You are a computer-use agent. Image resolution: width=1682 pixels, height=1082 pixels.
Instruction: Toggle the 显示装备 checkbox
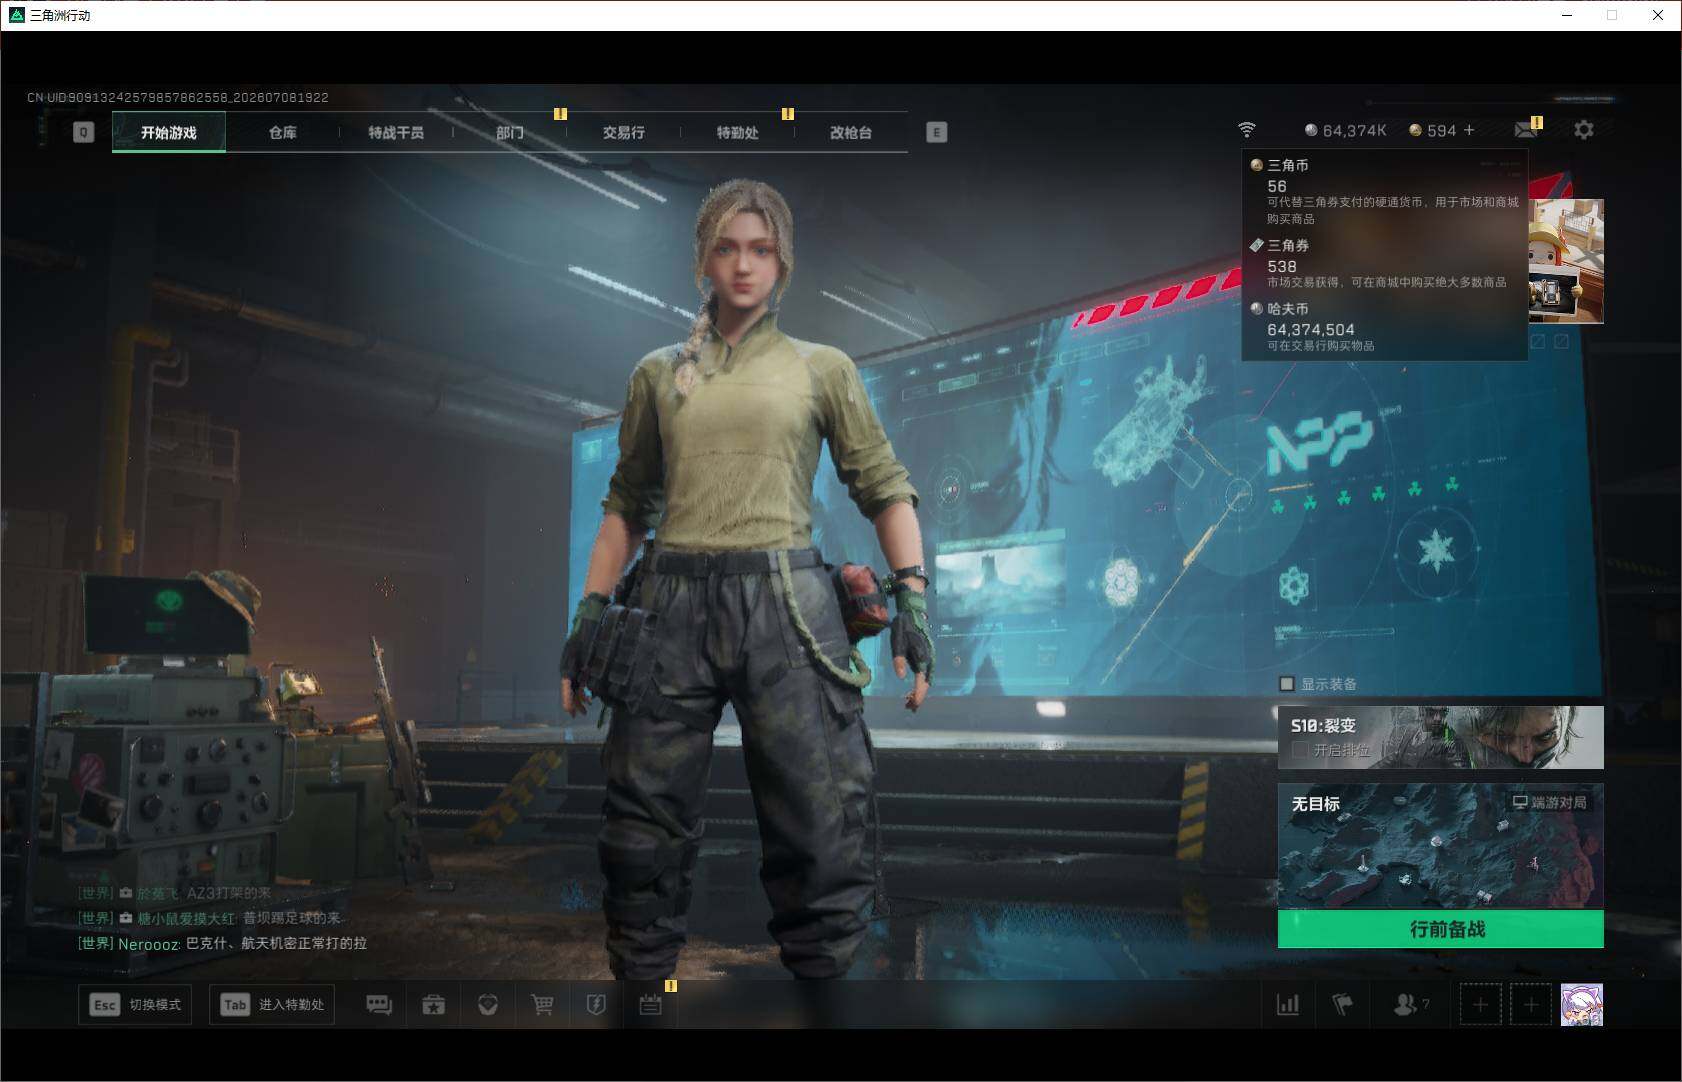tap(1287, 684)
